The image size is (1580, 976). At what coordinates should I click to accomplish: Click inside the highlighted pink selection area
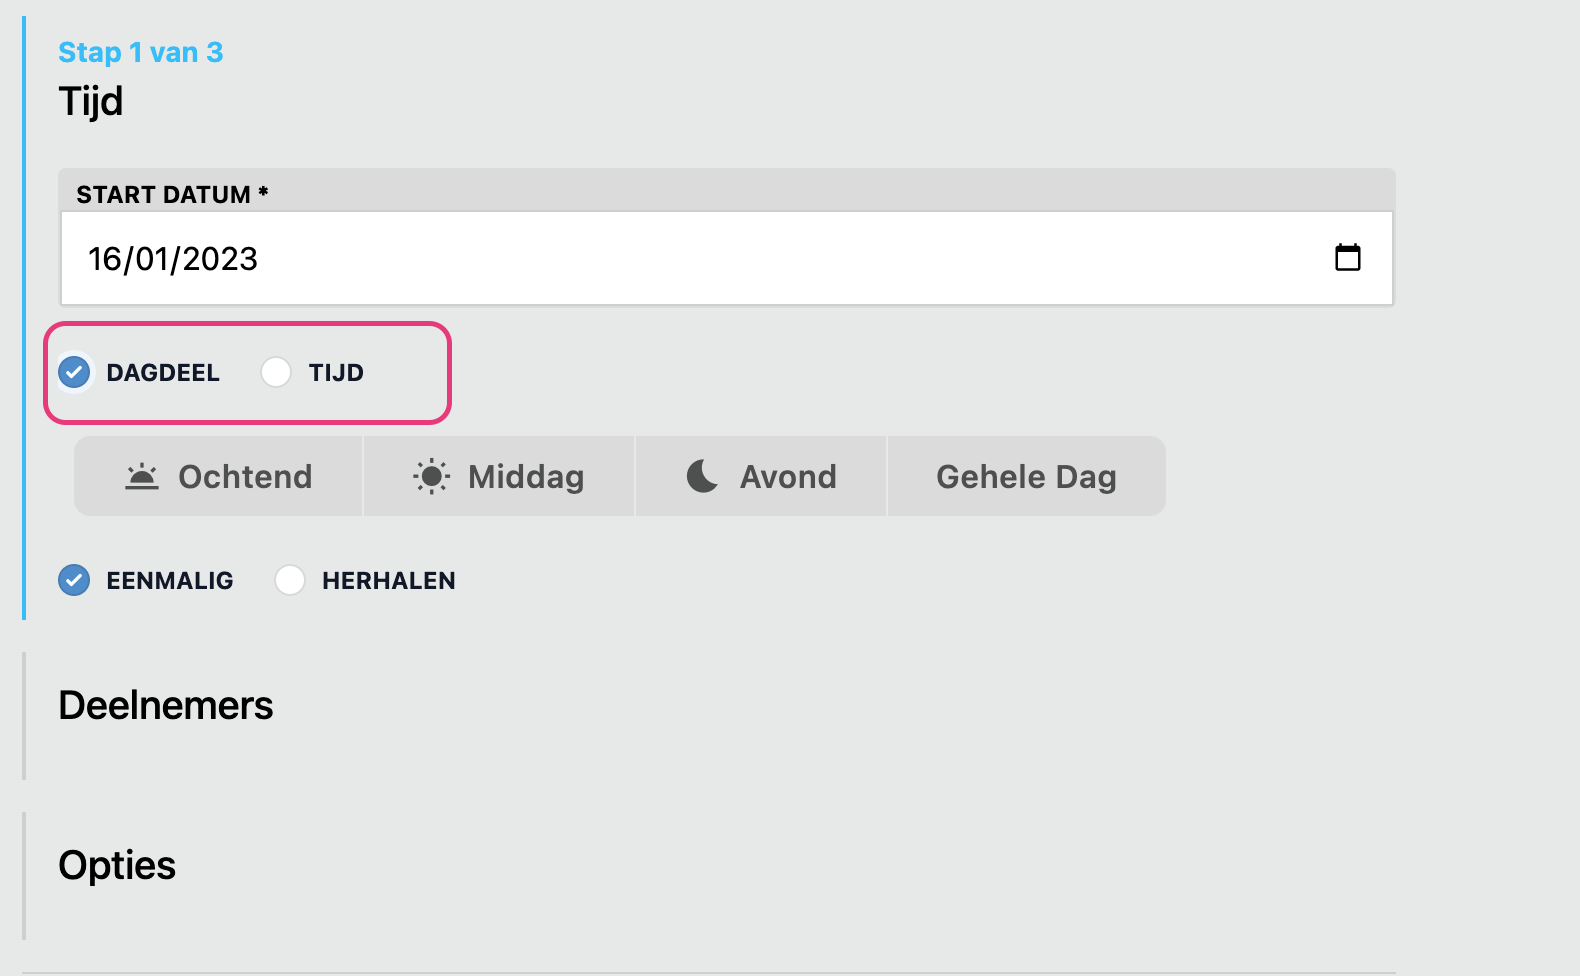click(x=248, y=372)
